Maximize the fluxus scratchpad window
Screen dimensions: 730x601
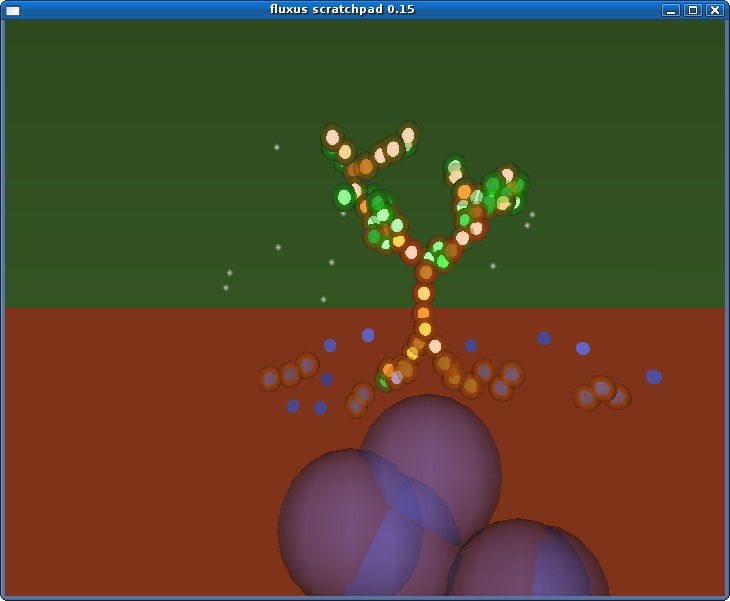(x=693, y=10)
